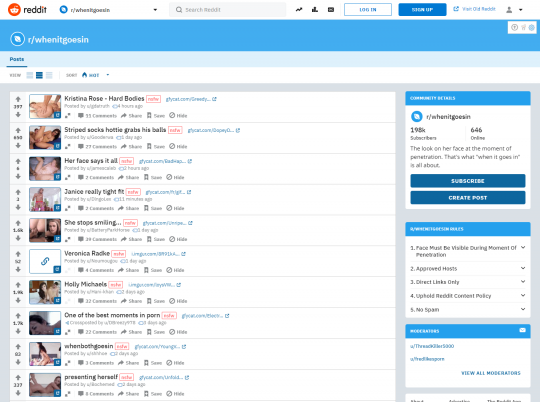
Task: Open the All bar-chart icon
Action: [x=315, y=10]
